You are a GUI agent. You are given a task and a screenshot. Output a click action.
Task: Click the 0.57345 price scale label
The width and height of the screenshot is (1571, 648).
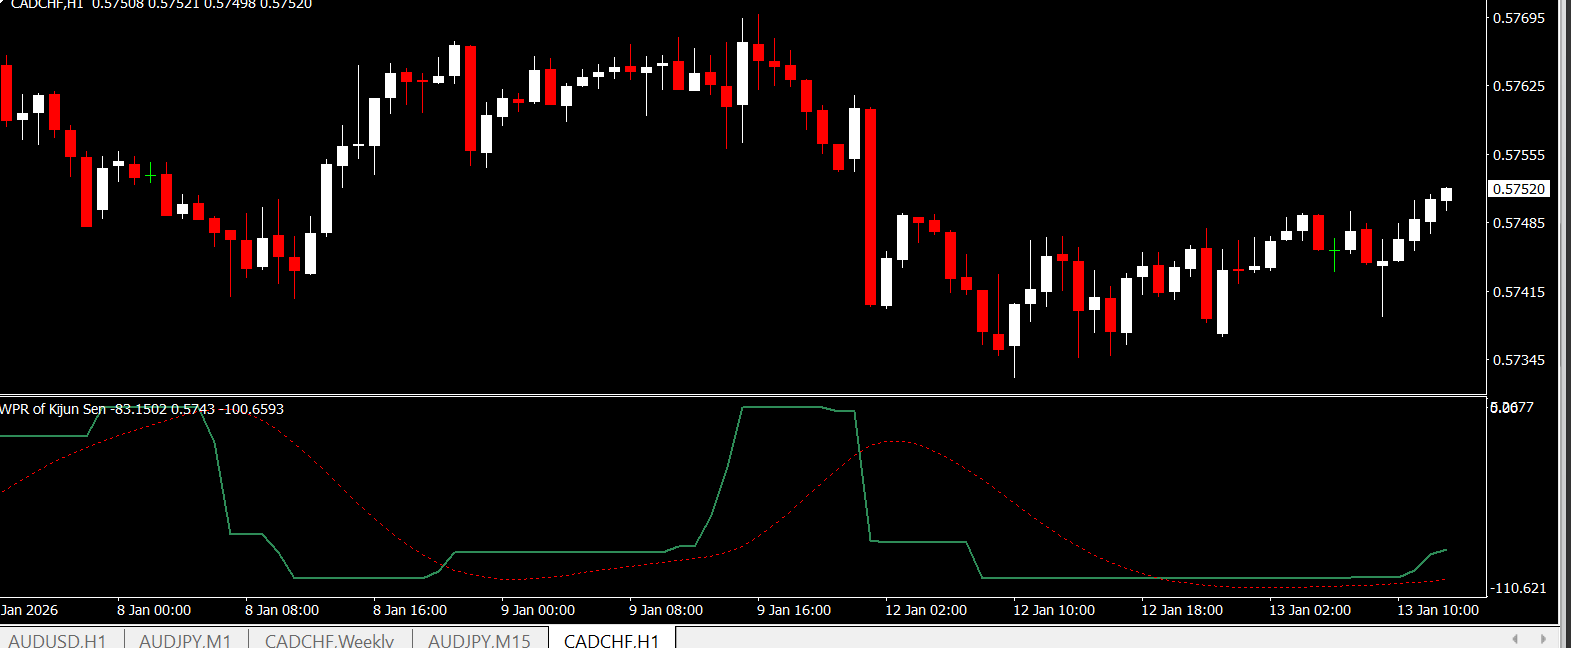[x=1518, y=360]
